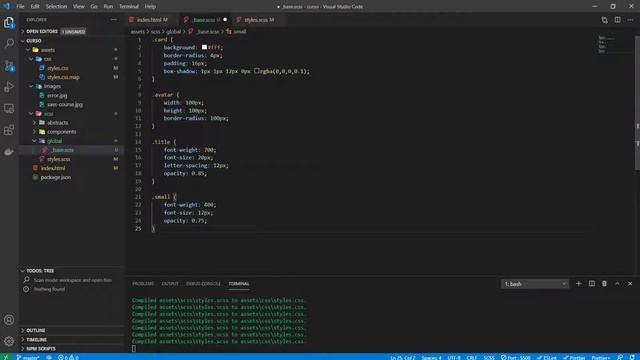Add a new terminal with plus icon

point(578,284)
